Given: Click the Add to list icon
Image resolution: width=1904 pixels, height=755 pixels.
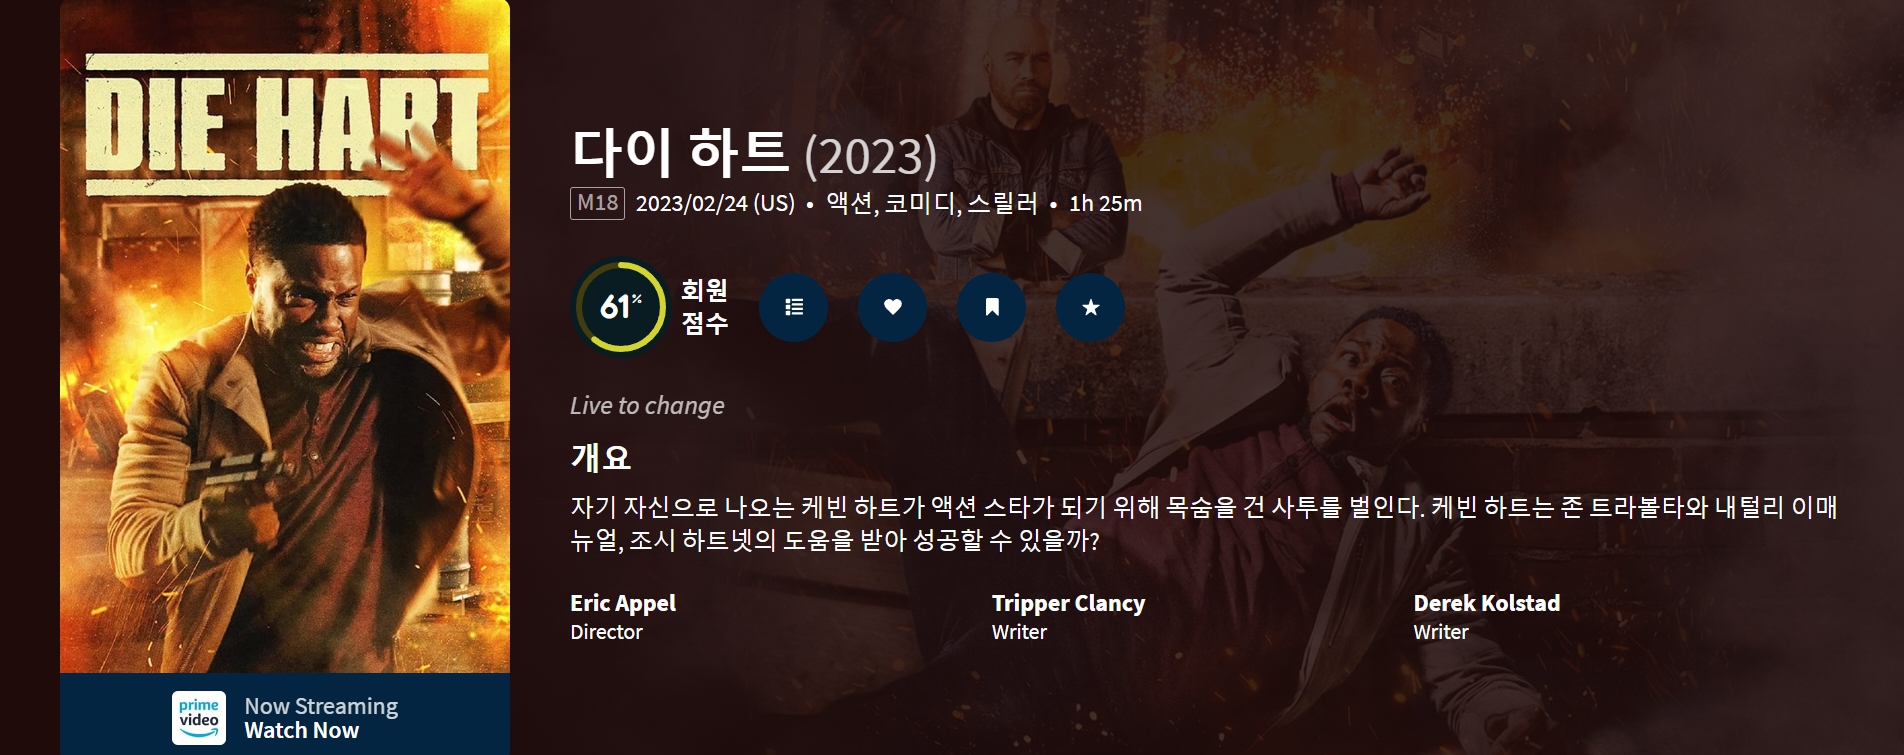Looking at the screenshot, I should coord(793,307).
